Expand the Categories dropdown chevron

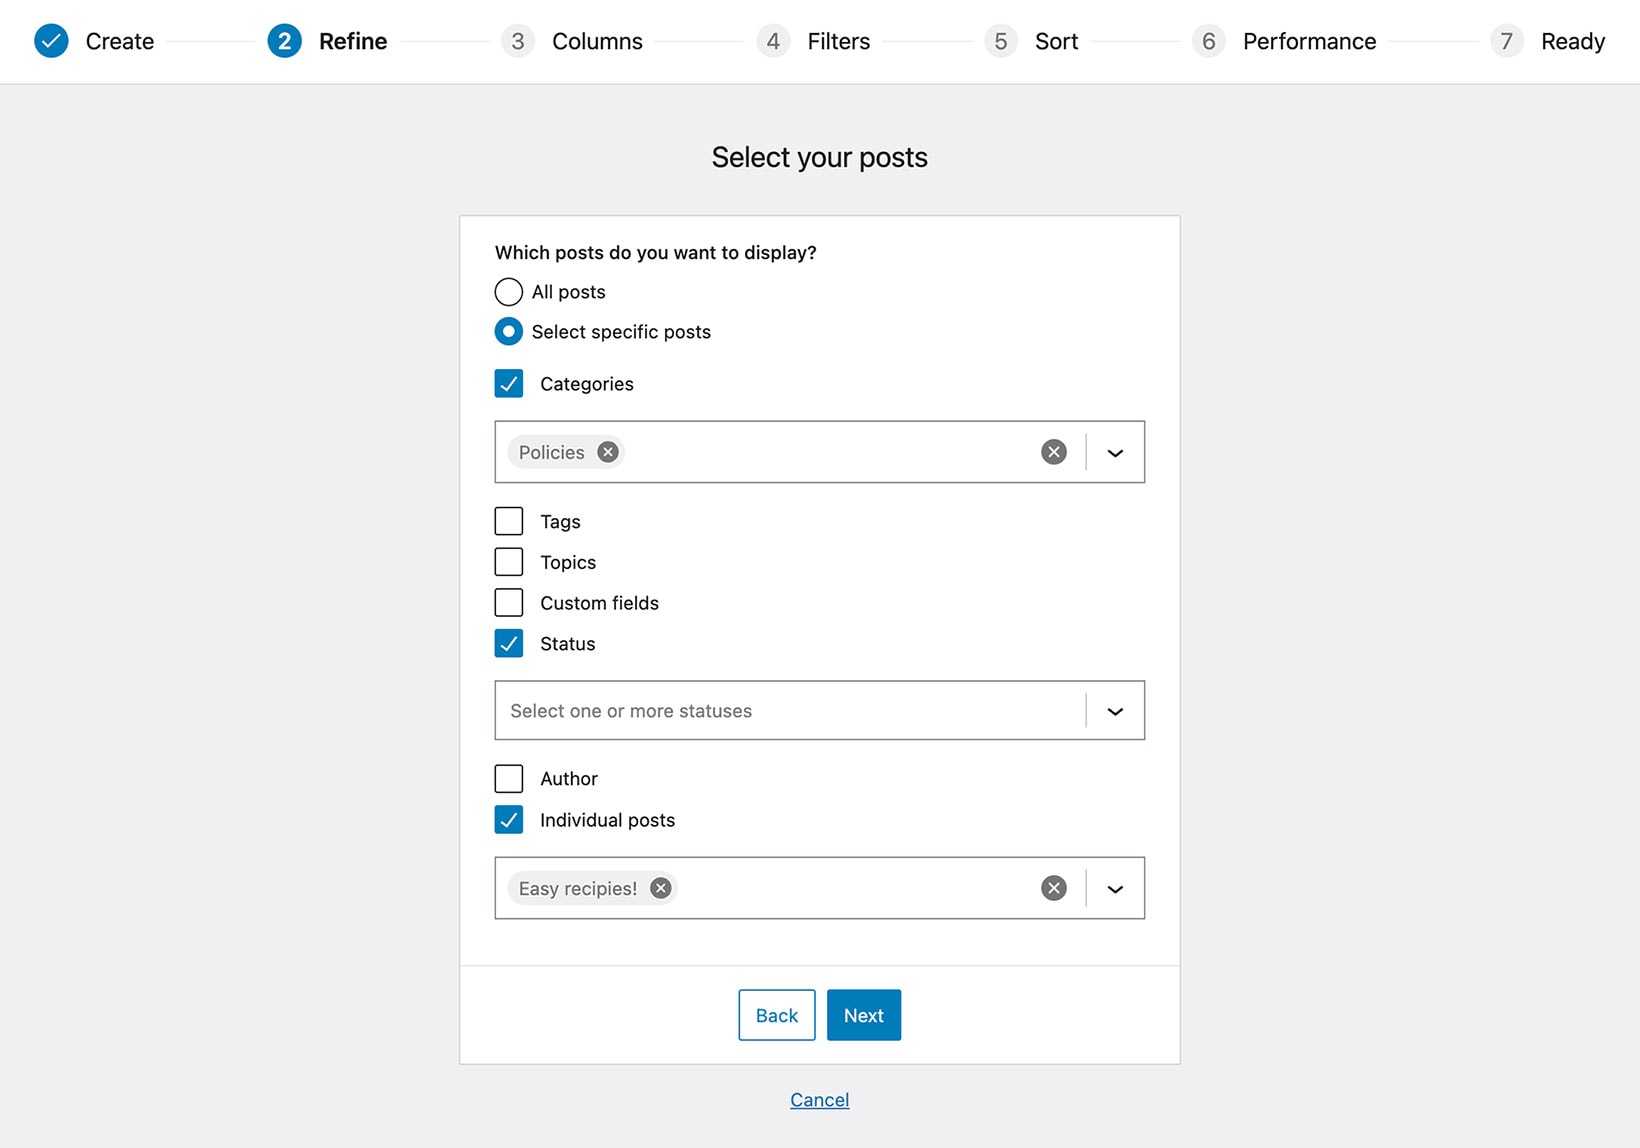coord(1115,452)
